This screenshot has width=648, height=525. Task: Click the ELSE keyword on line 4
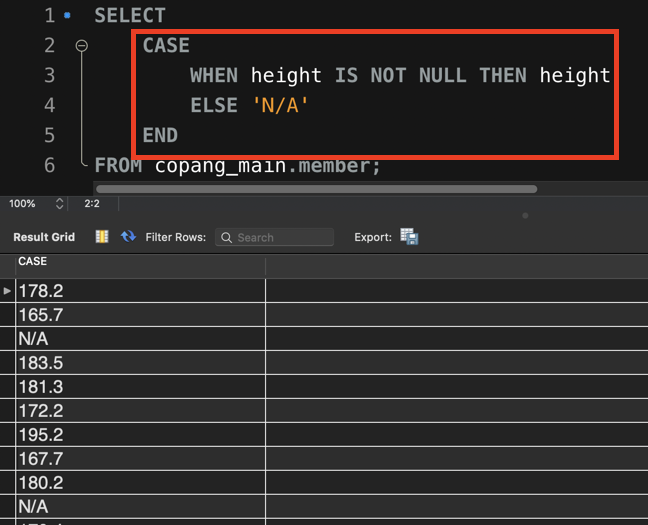214,105
